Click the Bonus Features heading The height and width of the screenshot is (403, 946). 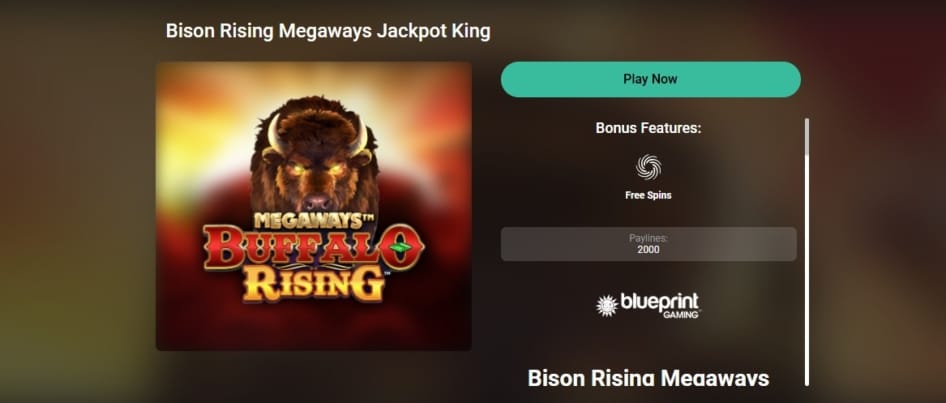tap(648, 128)
